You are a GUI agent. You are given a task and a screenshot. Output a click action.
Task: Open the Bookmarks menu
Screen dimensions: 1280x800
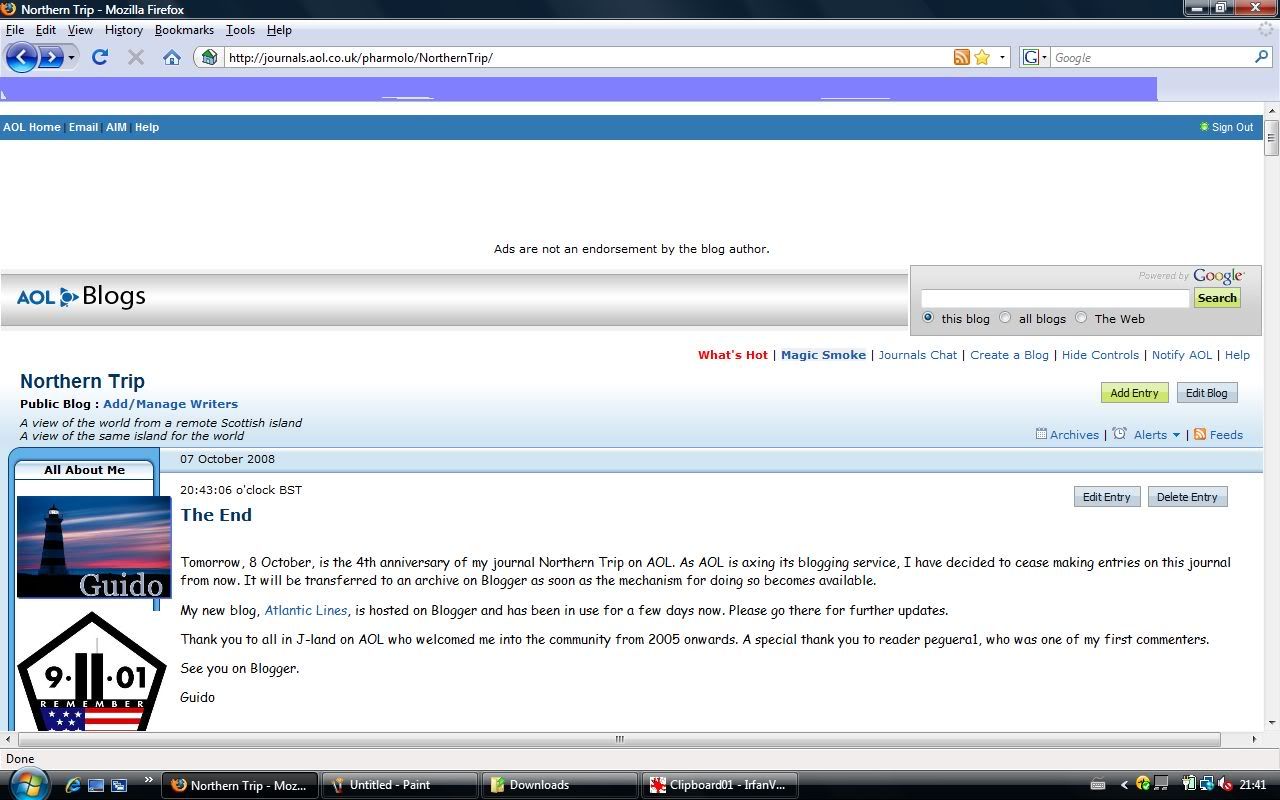point(184,30)
